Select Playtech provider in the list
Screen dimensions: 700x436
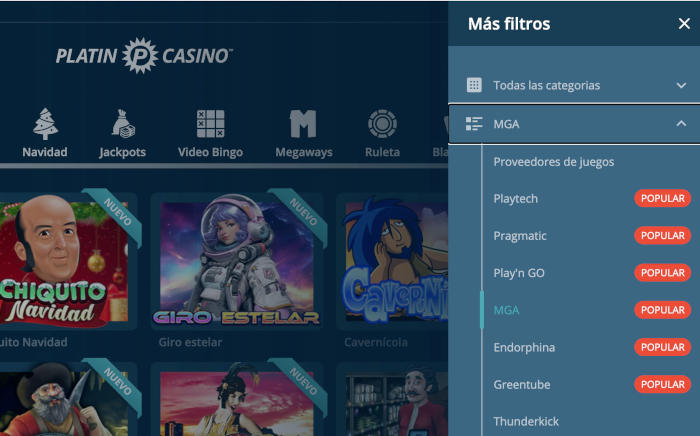pos(516,199)
